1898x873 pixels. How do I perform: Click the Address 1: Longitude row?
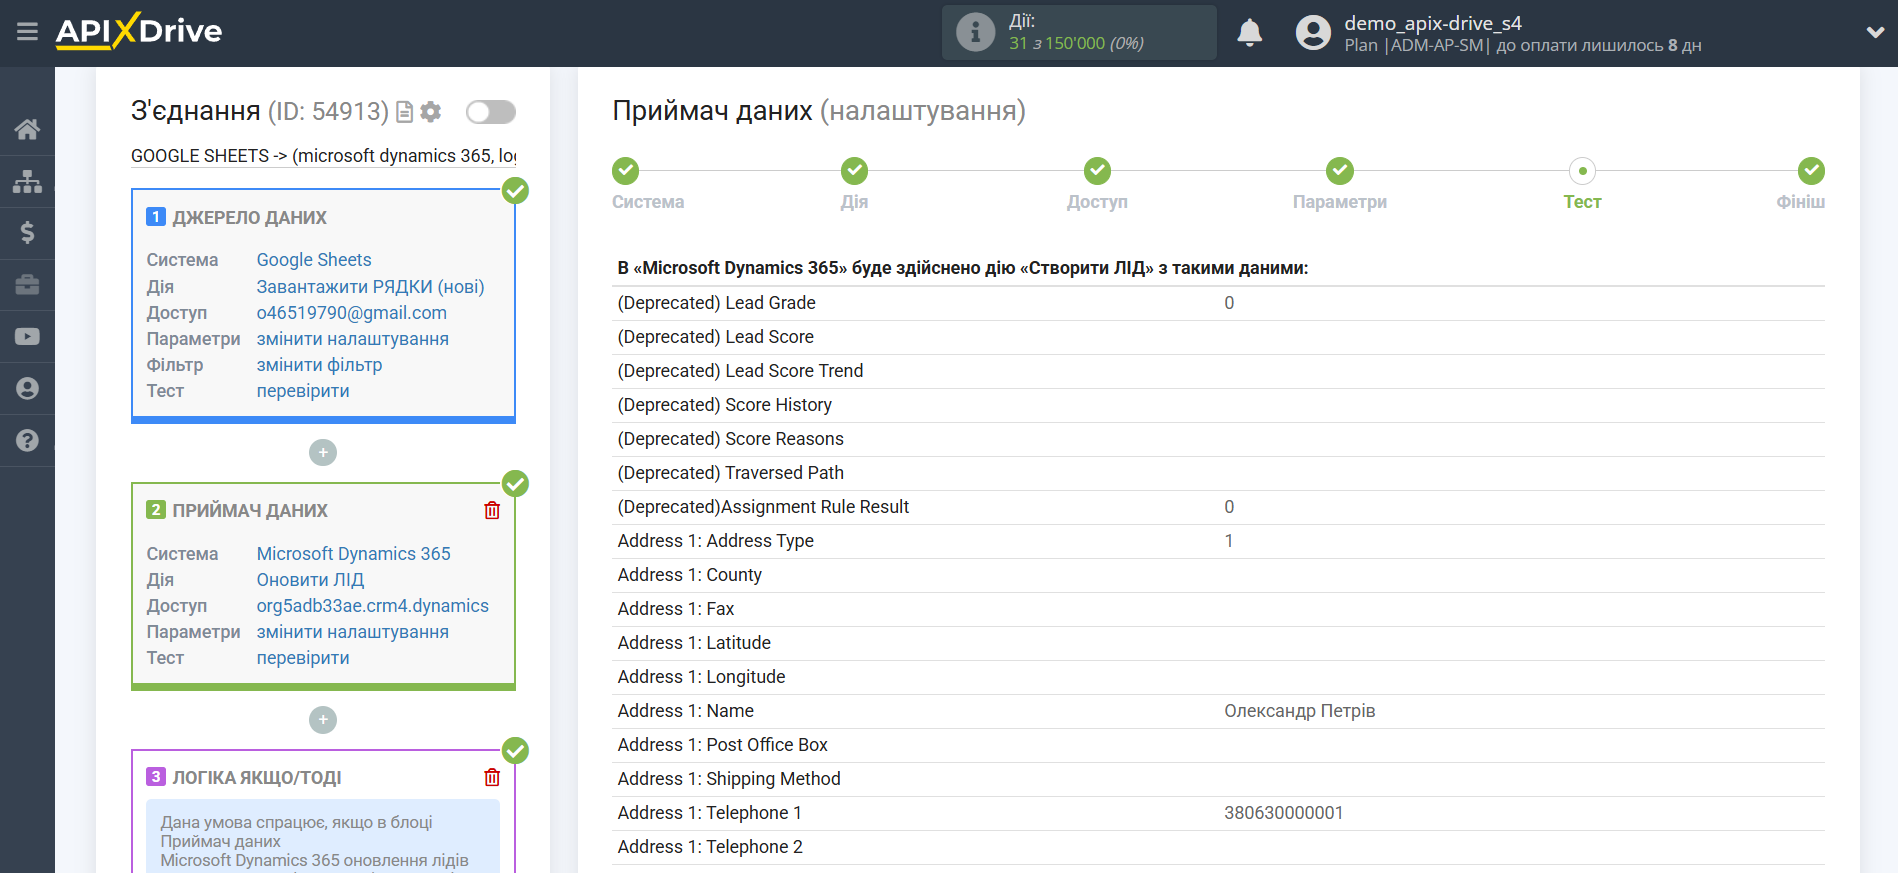1218,677
